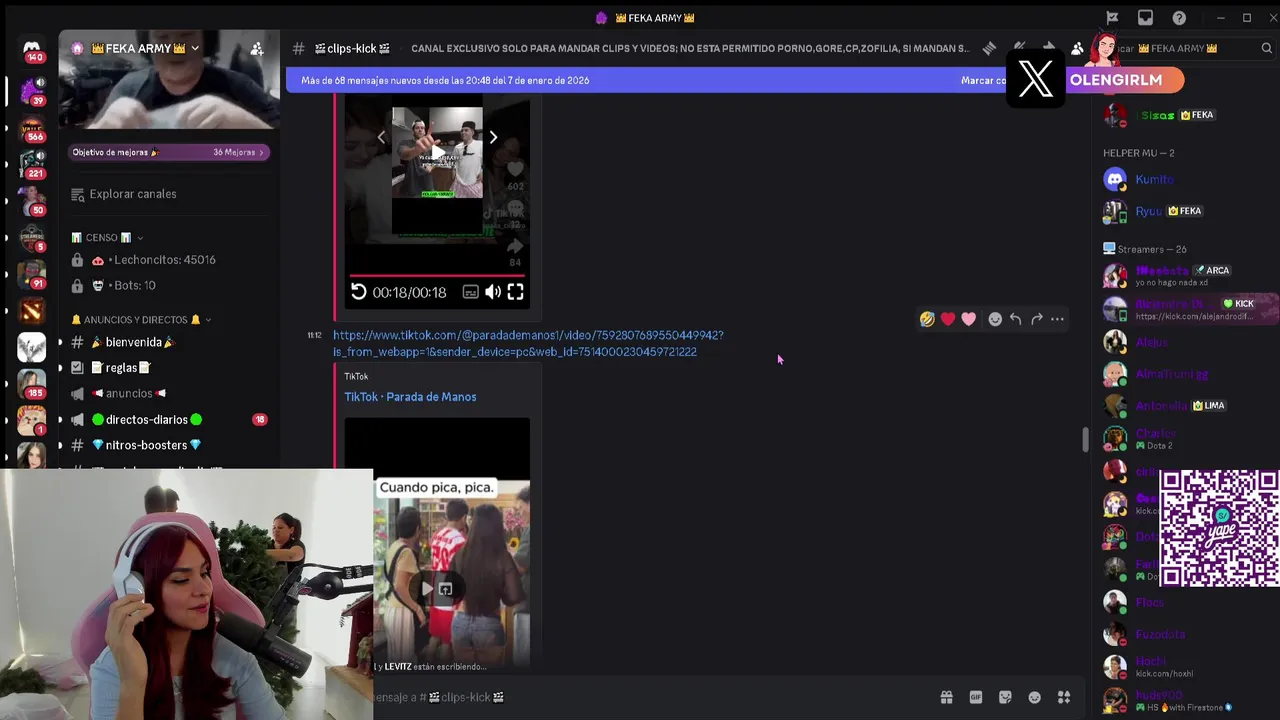The image size is (1280, 720).
Task: Add the laughing emoji reaction
Action: [927, 319]
